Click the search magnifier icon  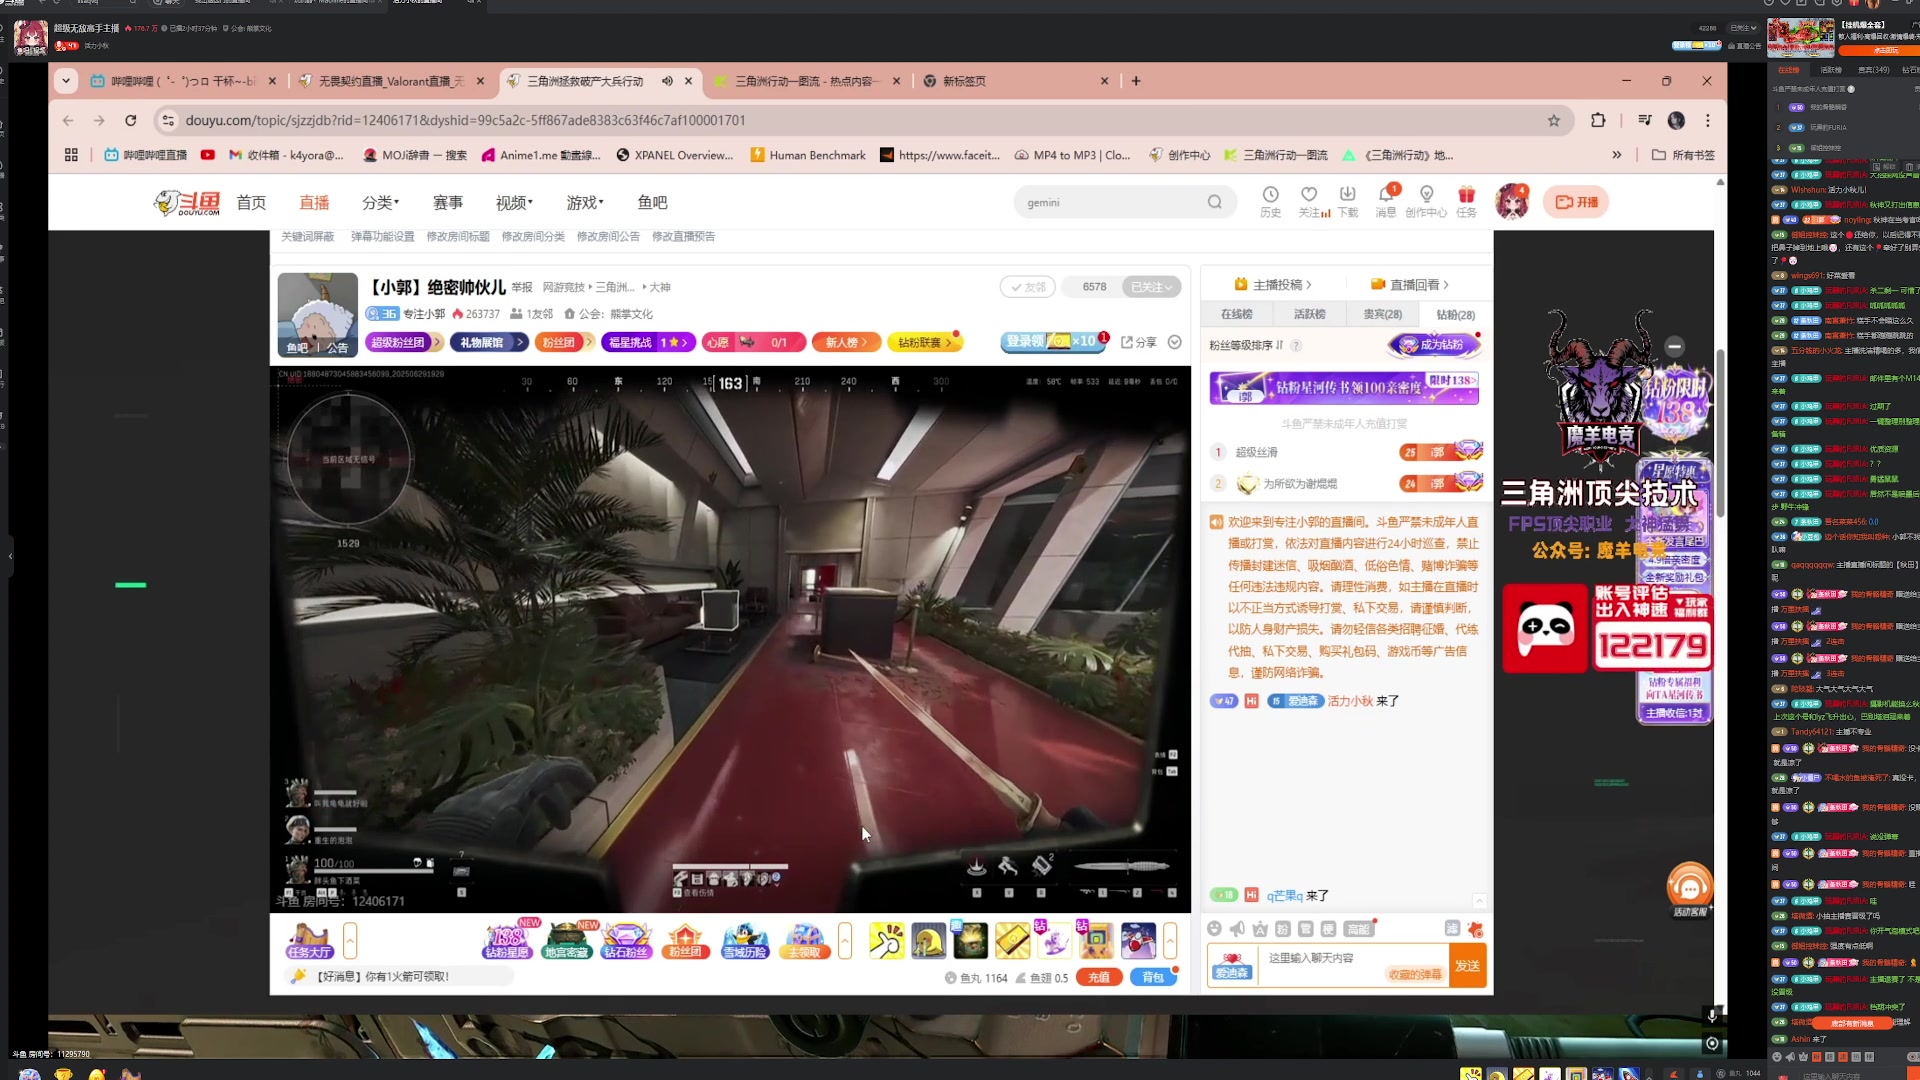[x=1214, y=202]
